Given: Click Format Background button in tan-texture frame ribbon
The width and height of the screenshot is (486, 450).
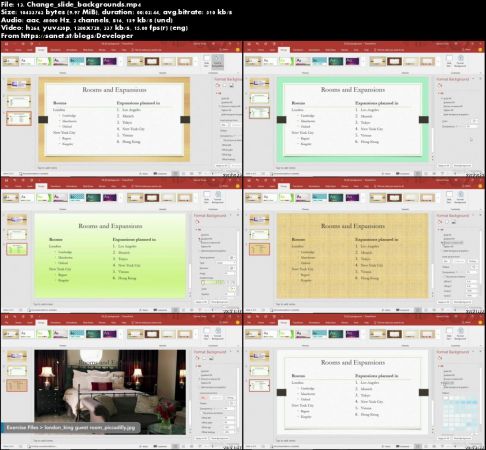Looking at the screenshot, I should 460,198.
